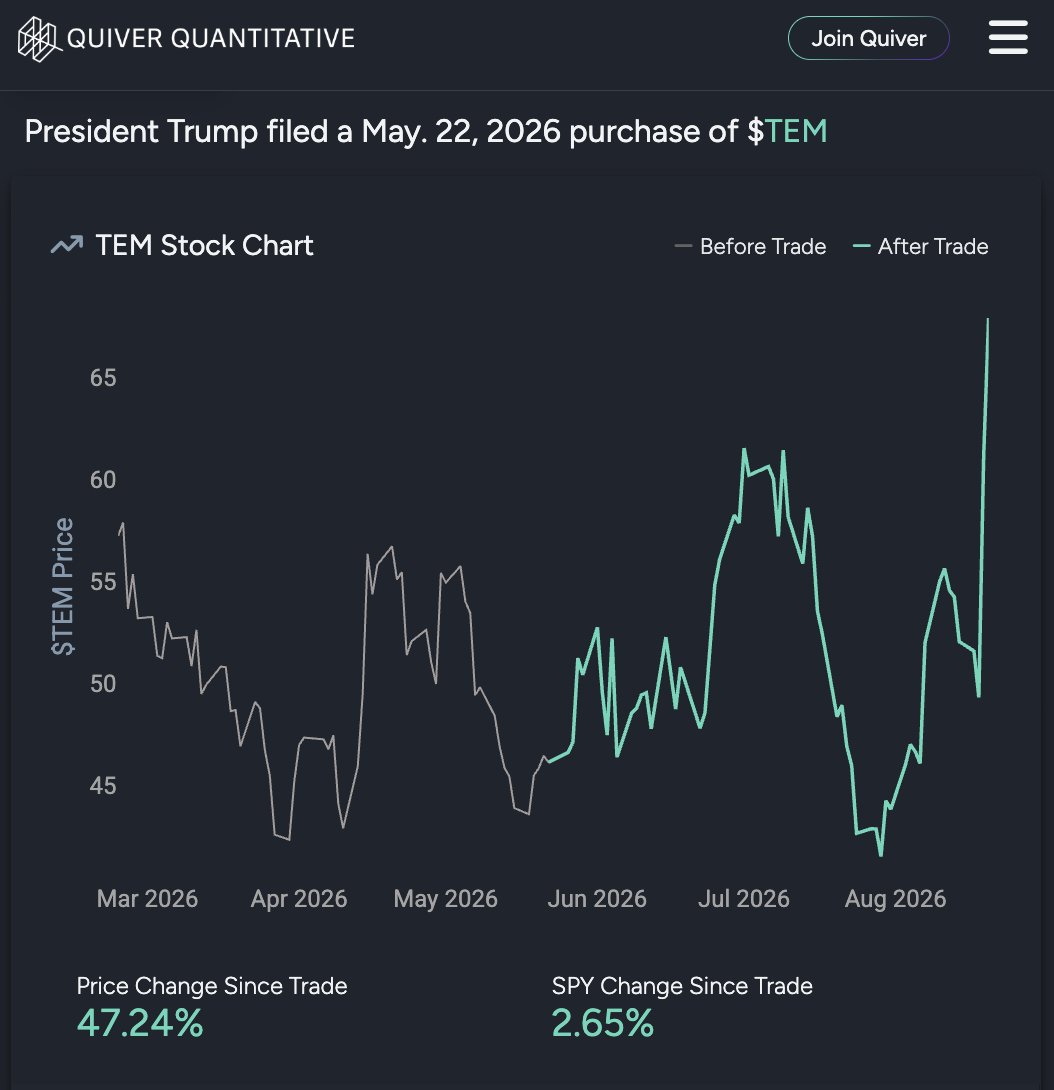The width and height of the screenshot is (1054, 1090).
Task: Toggle the Before Trade legend entry
Action: [750, 246]
